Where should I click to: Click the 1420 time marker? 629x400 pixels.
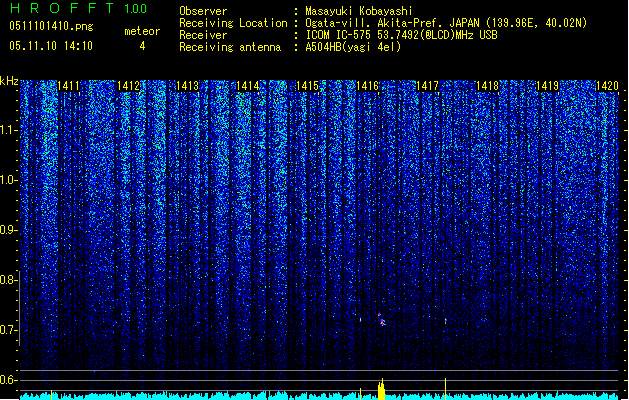[607, 86]
